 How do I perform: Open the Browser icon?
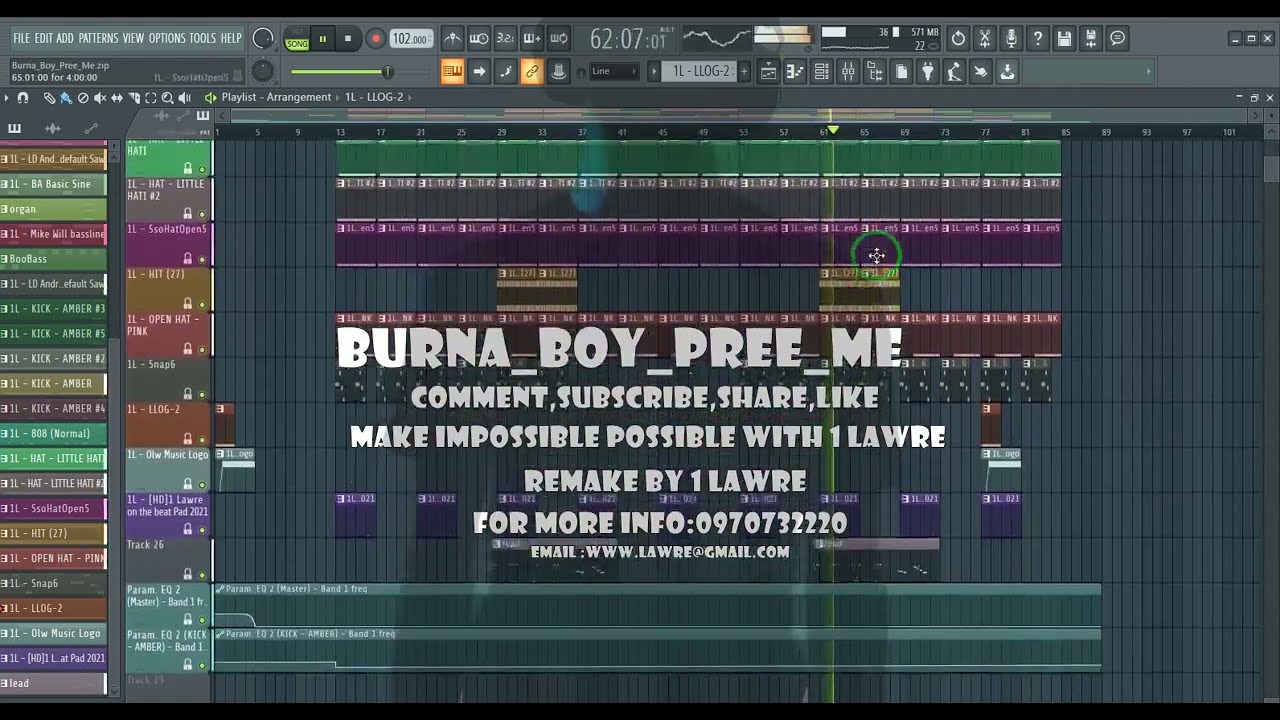pyautogui.click(x=875, y=71)
